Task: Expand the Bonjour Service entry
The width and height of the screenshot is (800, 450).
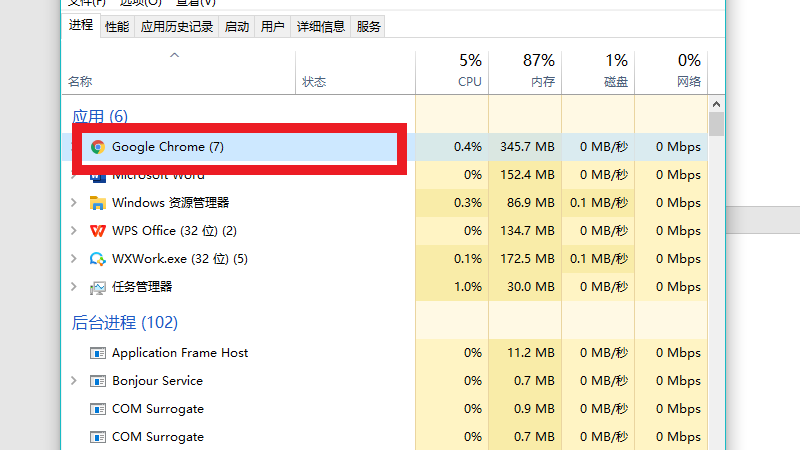Action: tap(74, 381)
